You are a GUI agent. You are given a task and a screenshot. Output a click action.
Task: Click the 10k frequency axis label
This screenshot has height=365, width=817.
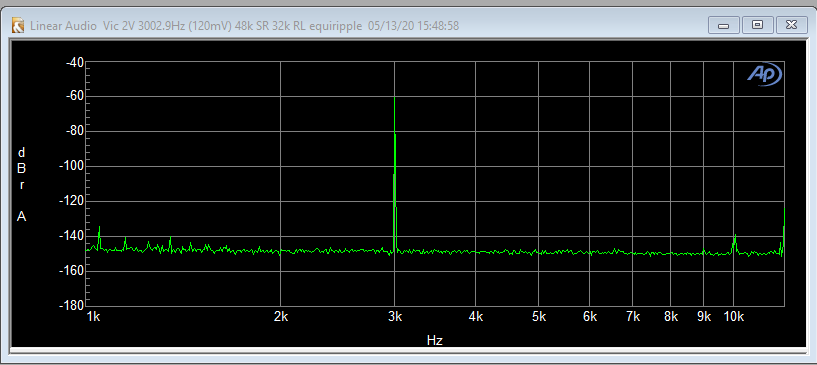coord(734,317)
